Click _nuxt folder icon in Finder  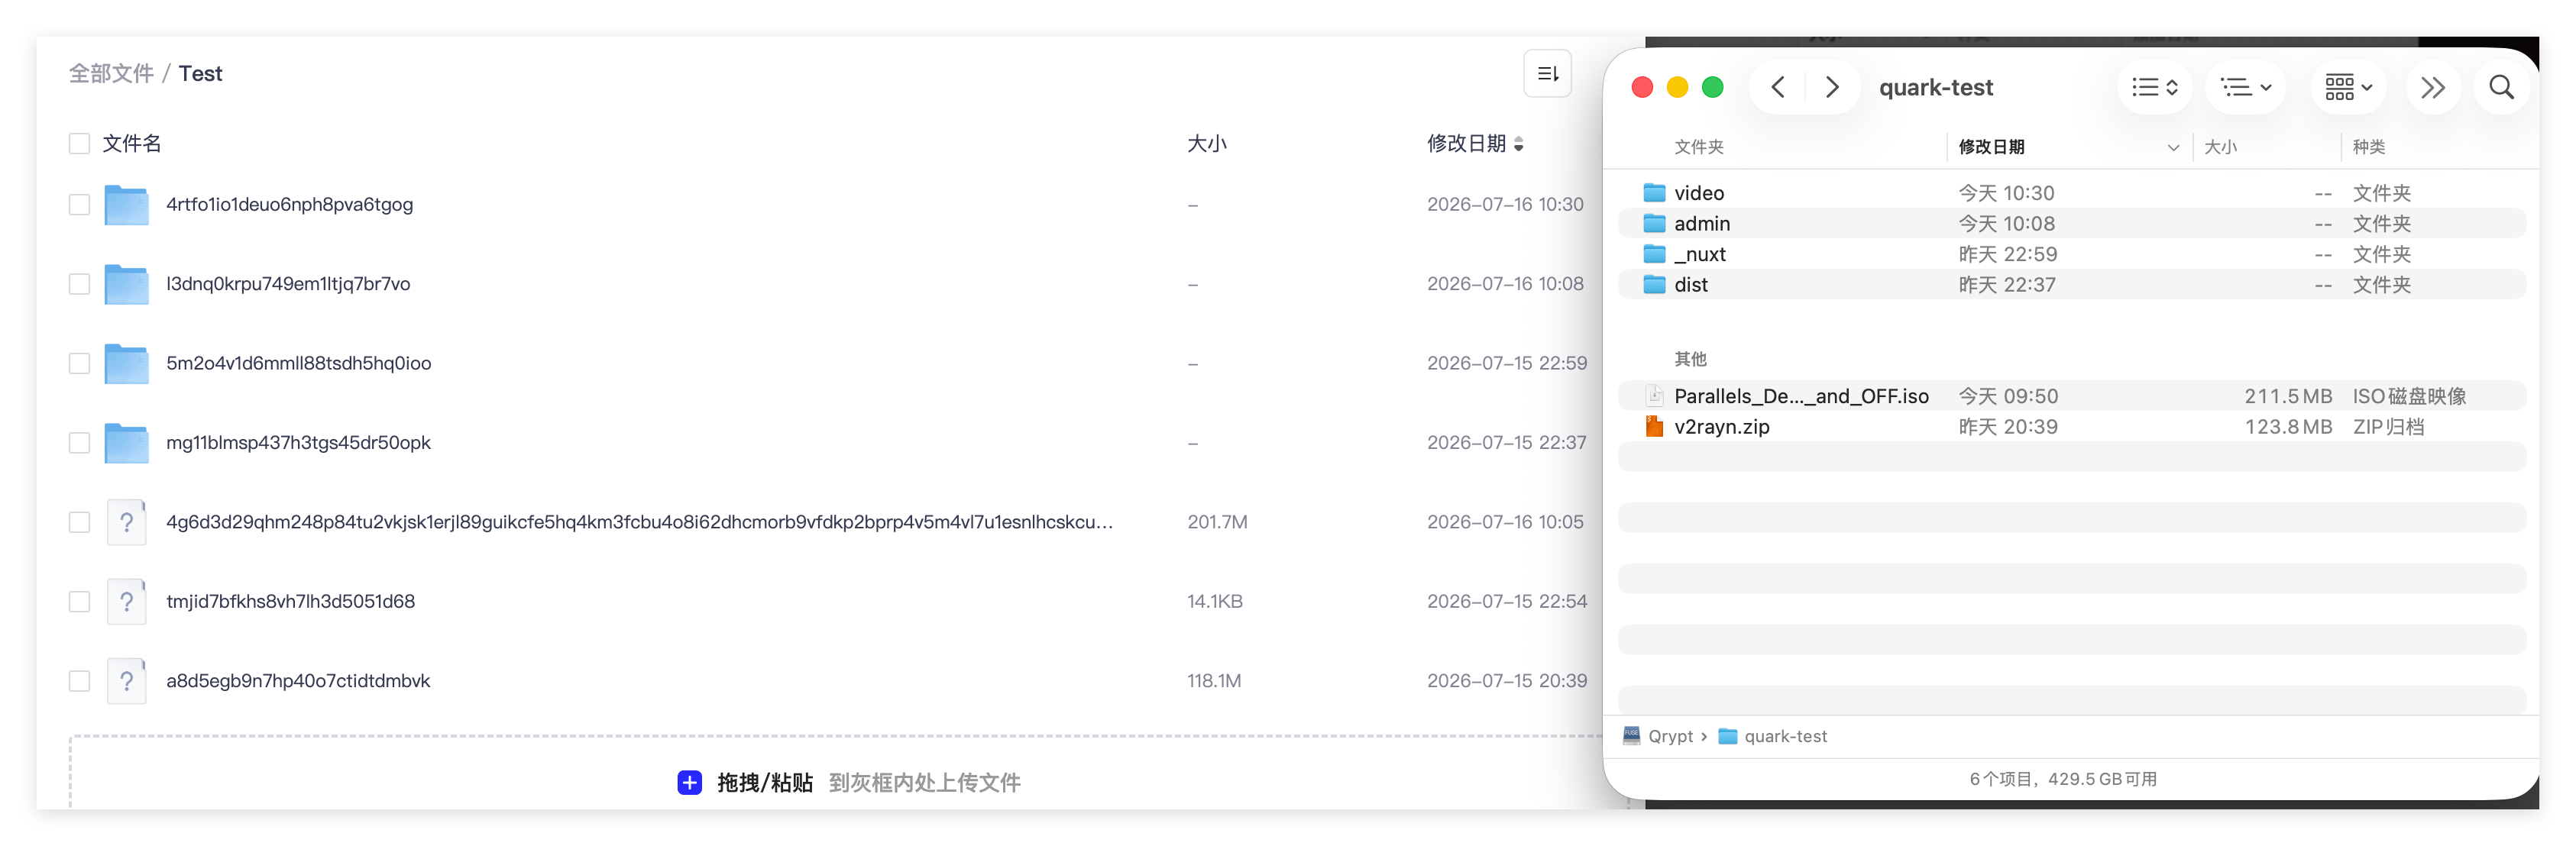click(x=1655, y=254)
